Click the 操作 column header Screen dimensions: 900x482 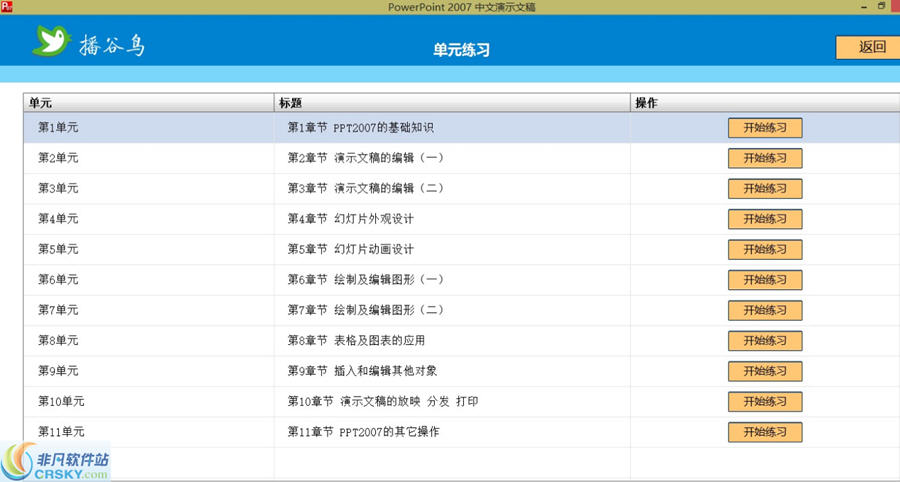click(765, 103)
